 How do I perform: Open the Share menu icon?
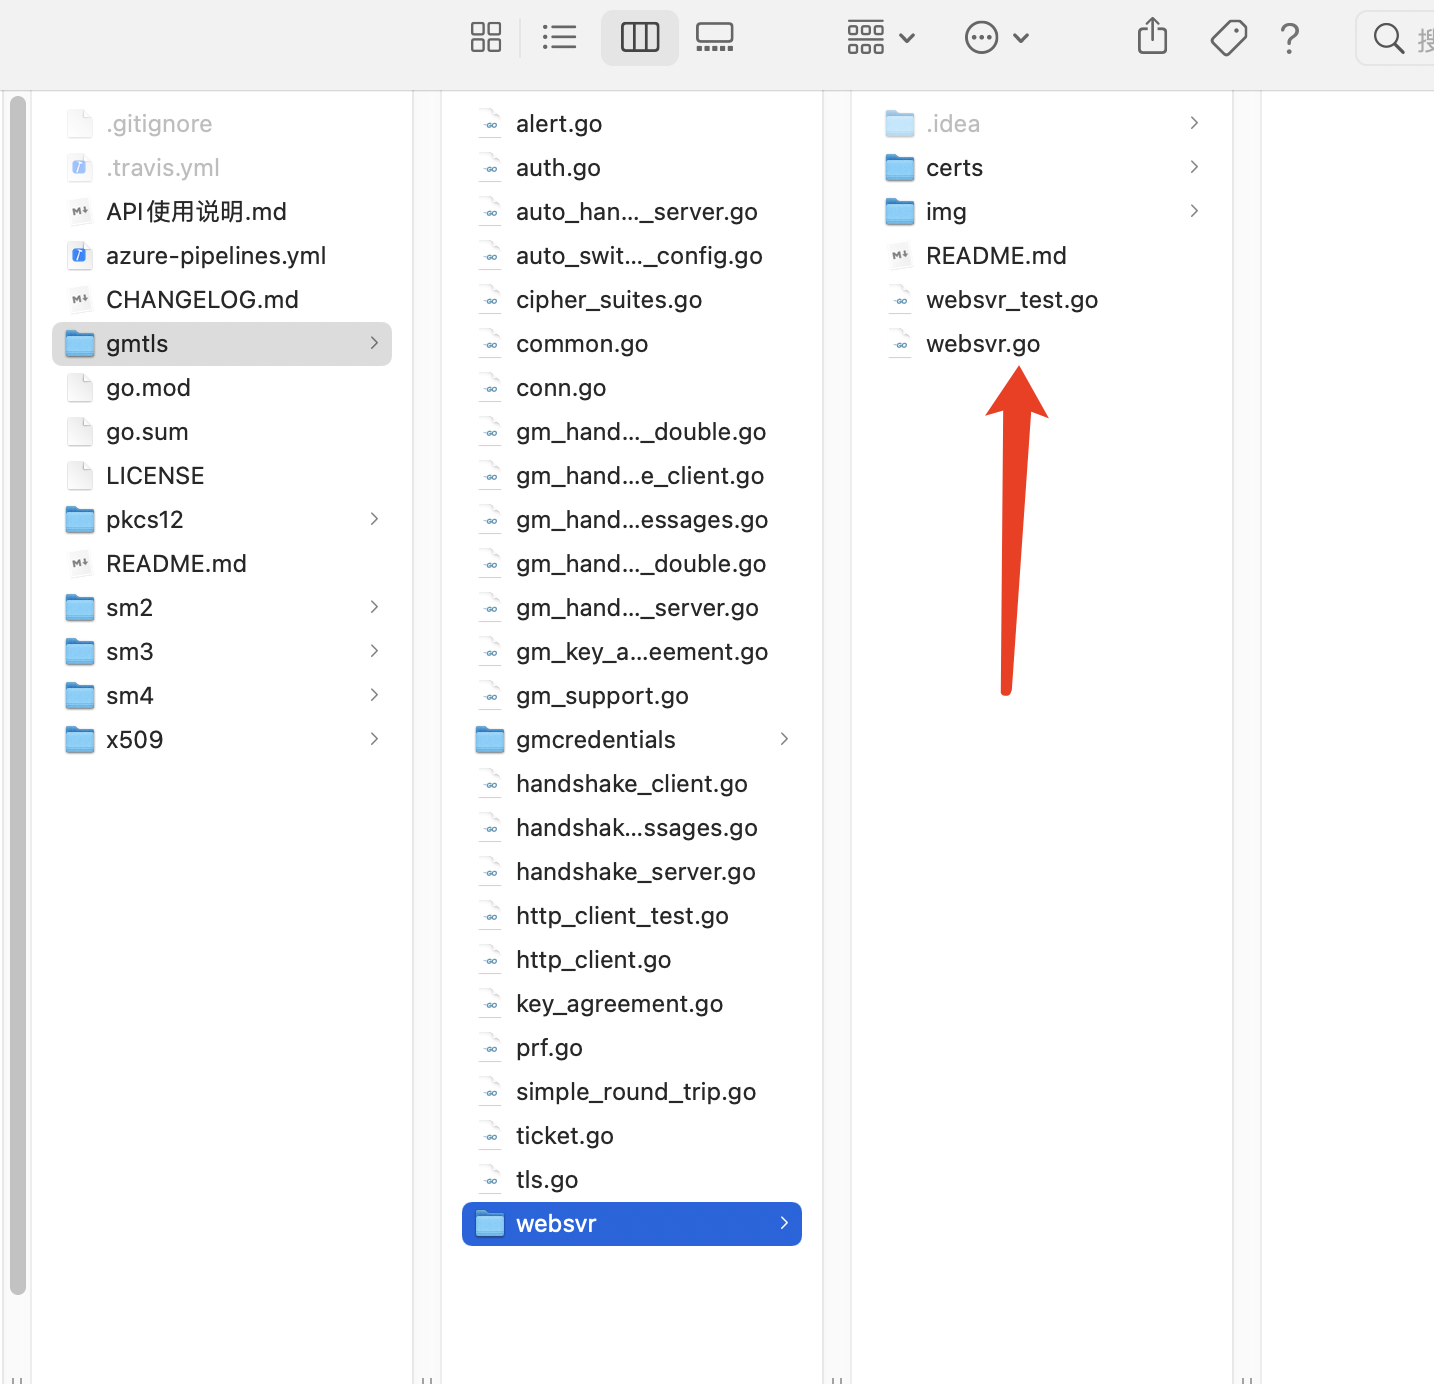pyautogui.click(x=1151, y=37)
